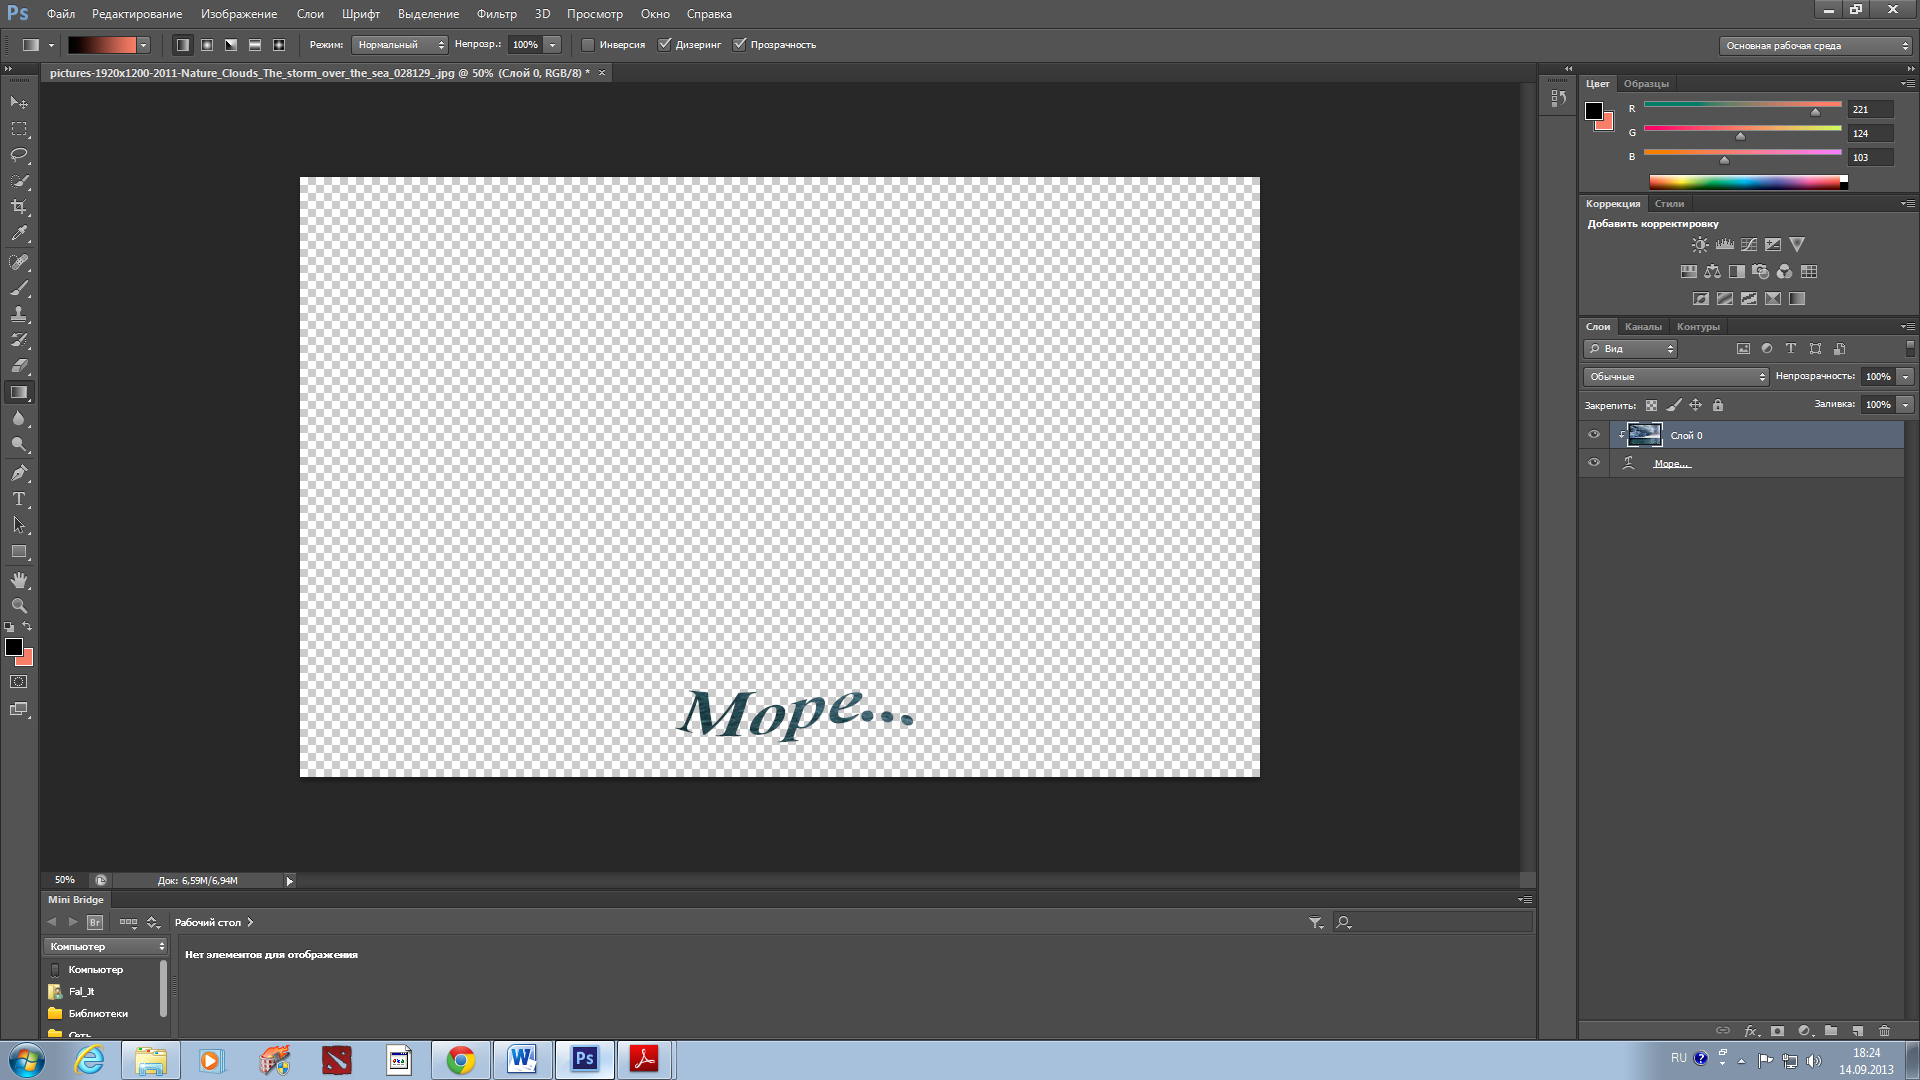This screenshot has width=1920, height=1080.
Task: Select the Rectangular Marquee tool
Action: 19,129
